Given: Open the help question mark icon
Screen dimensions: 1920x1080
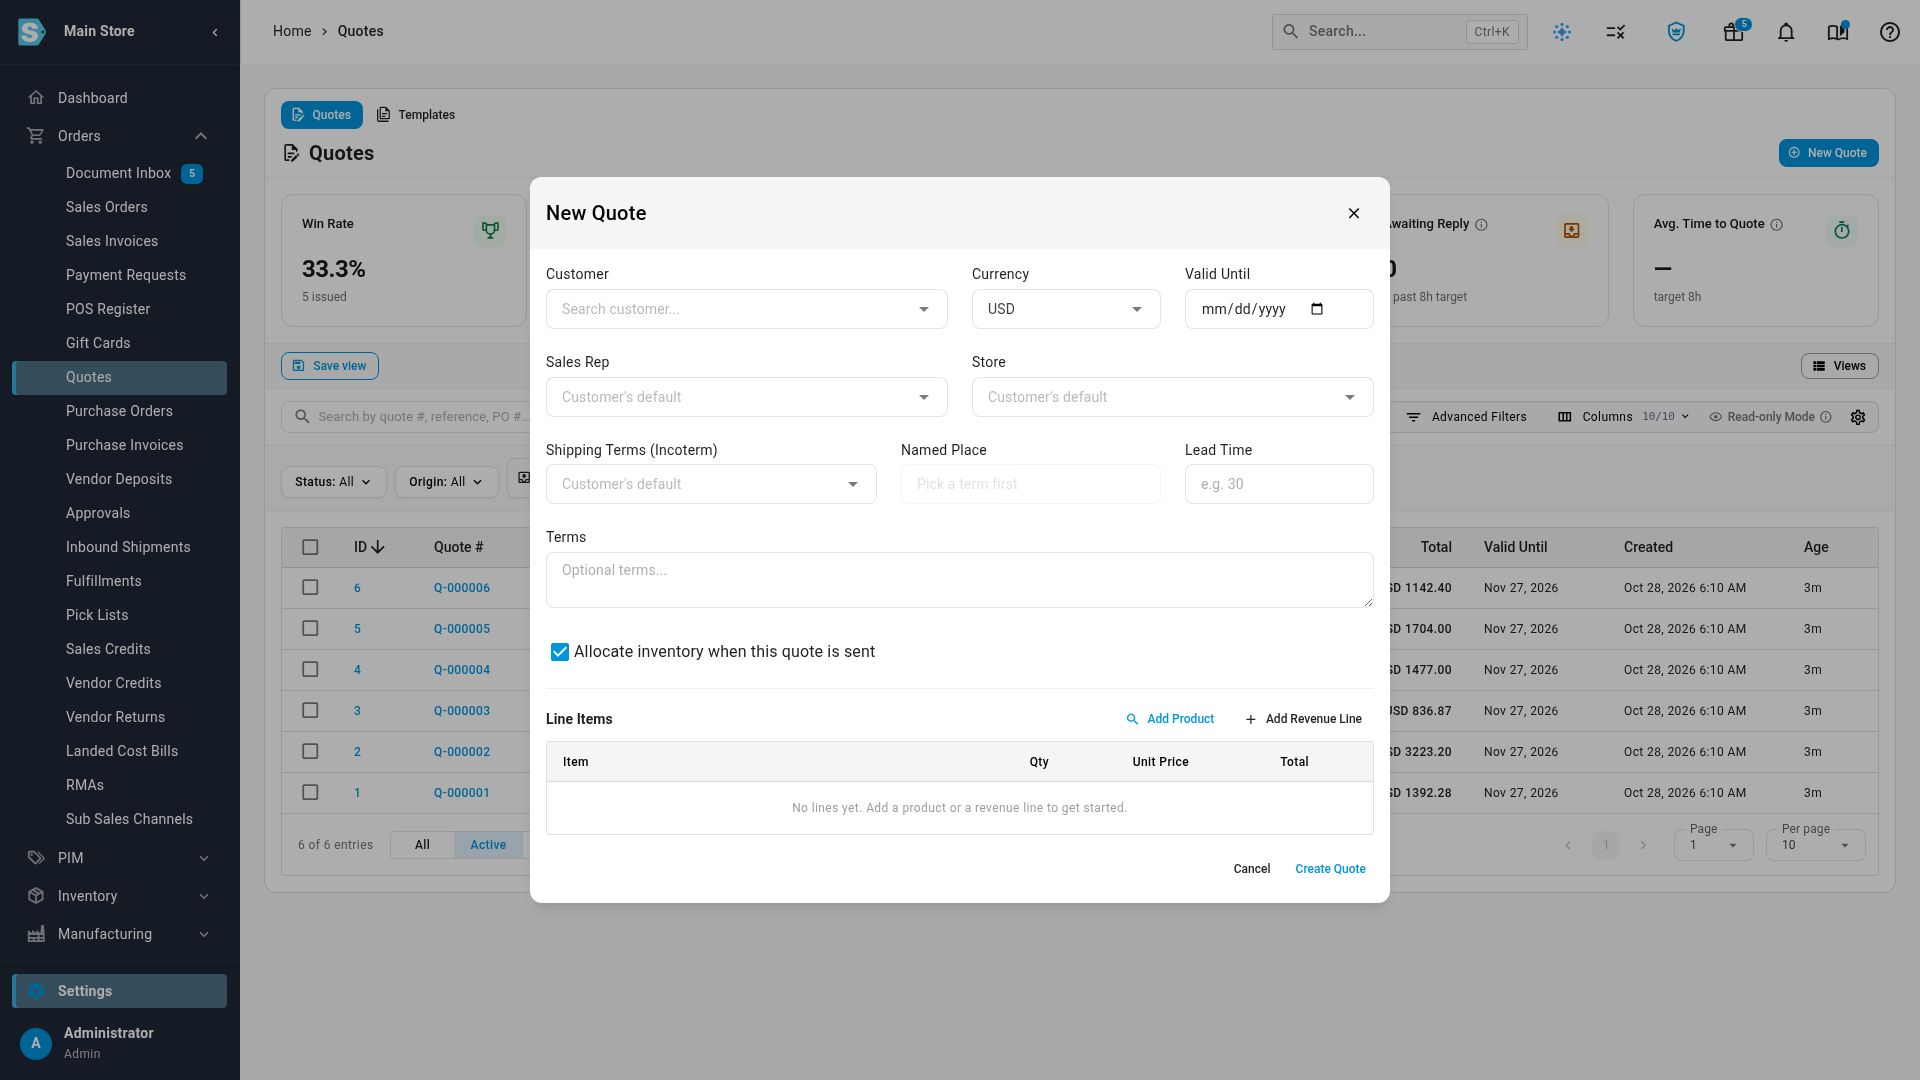Looking at the screenshot, I should click(x=1890, y=32).
